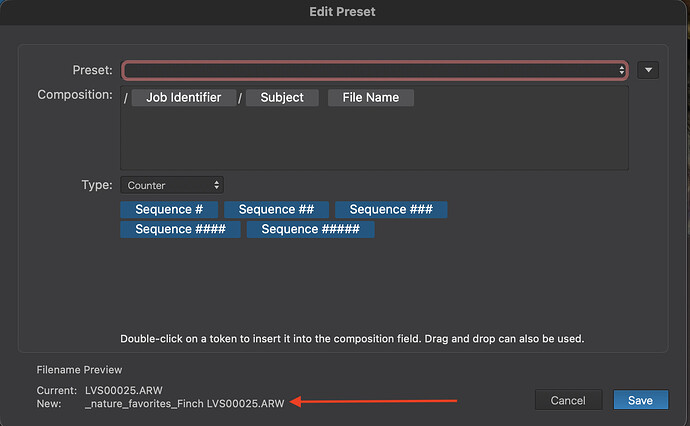Select the Subject token in Composition
The height and width of the screenshot is (426, 690).
pos(282,98)
